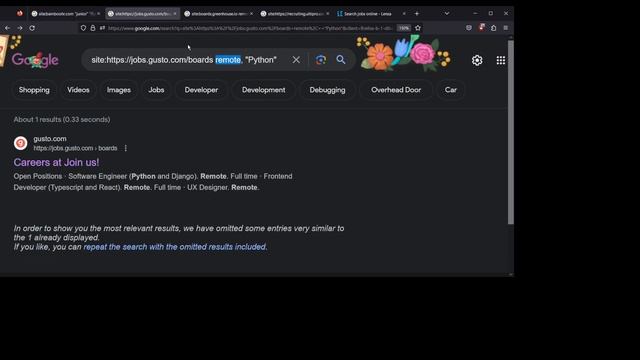This screenshot has height=360, width=640.
Task: Submit search with the magnifier icon
Action: tap(341, 60)
